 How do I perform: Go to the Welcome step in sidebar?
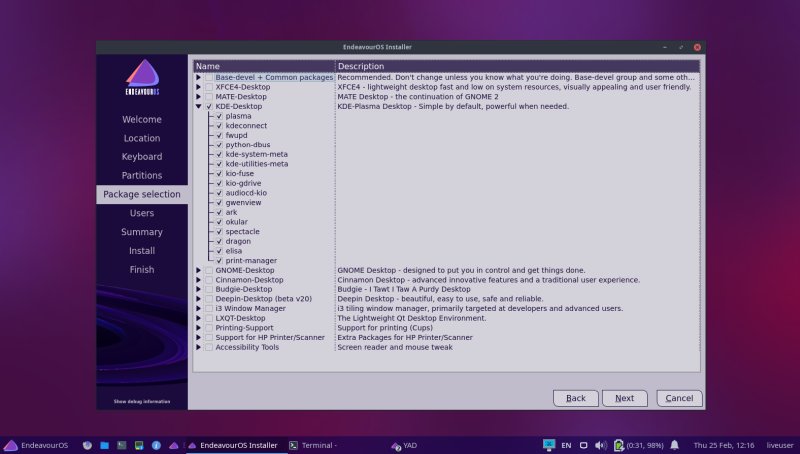coord(142,119)
